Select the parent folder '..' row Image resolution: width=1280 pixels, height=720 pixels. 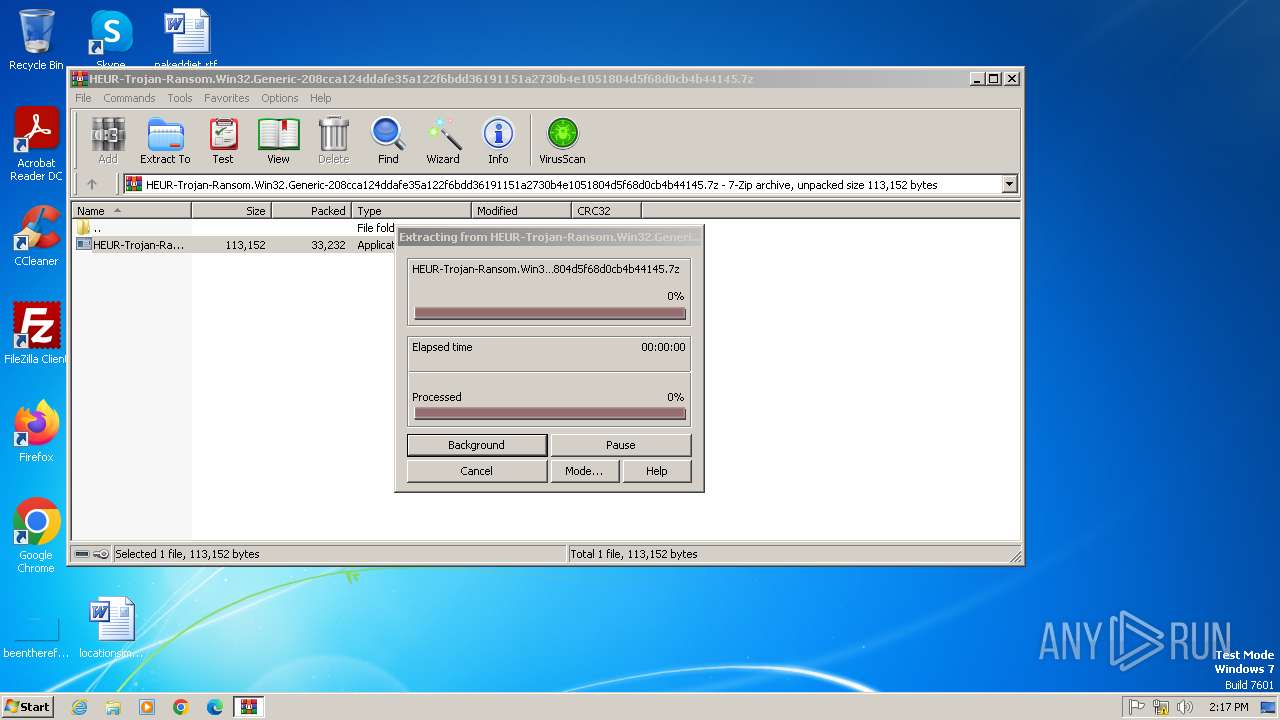pos(235,228)
